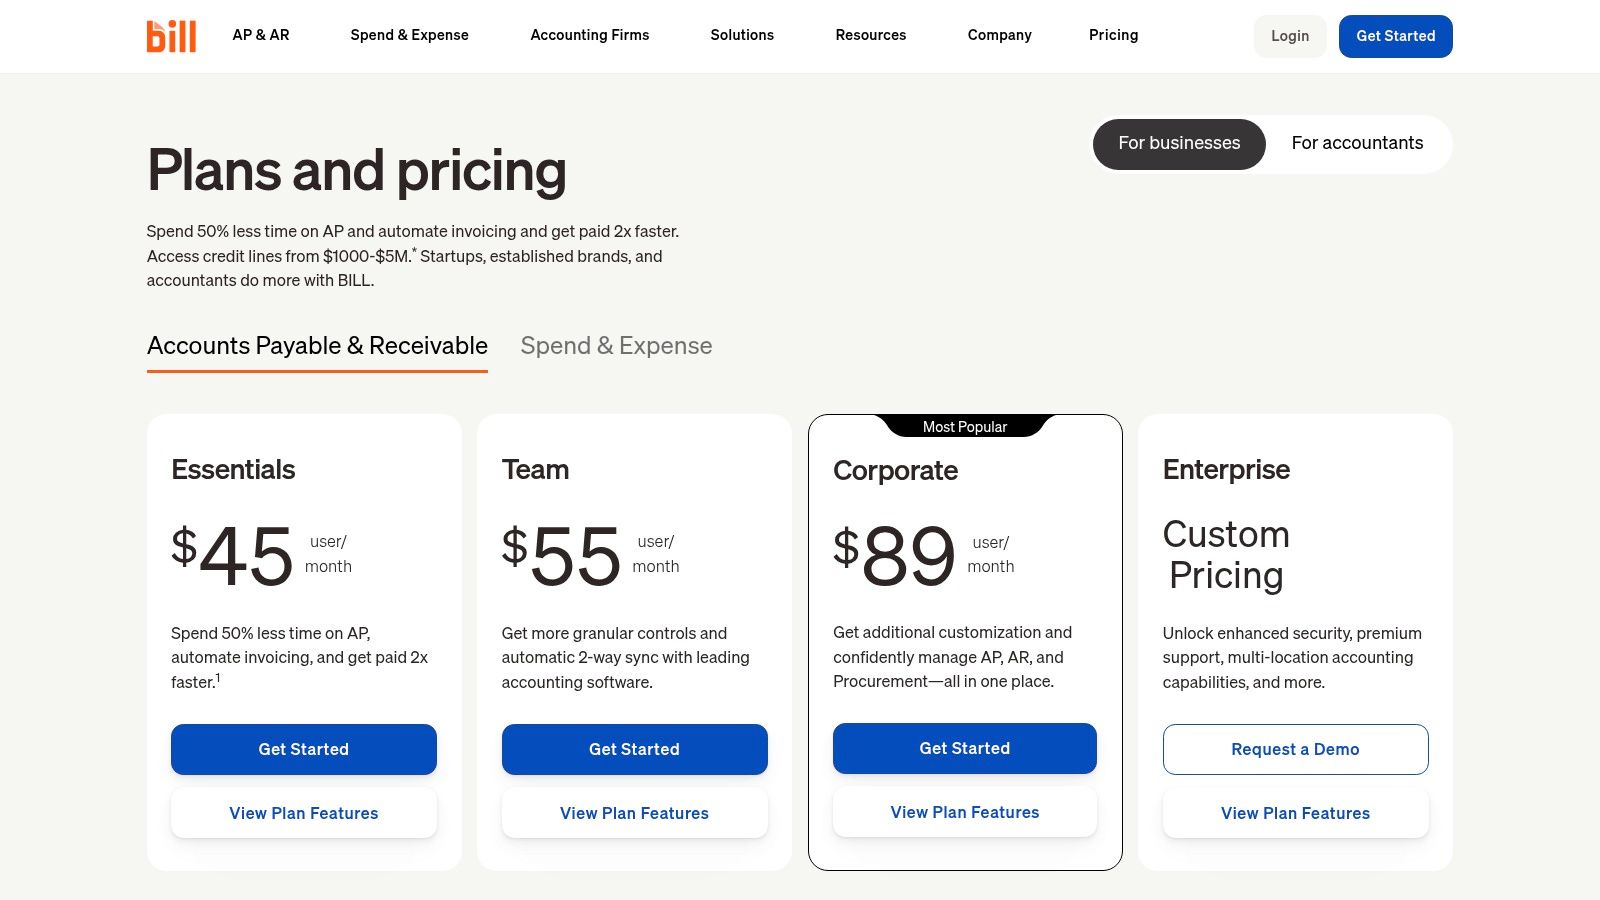Request a demo for Enterprise
The image size is (1600, 900).
point(1295,749)
